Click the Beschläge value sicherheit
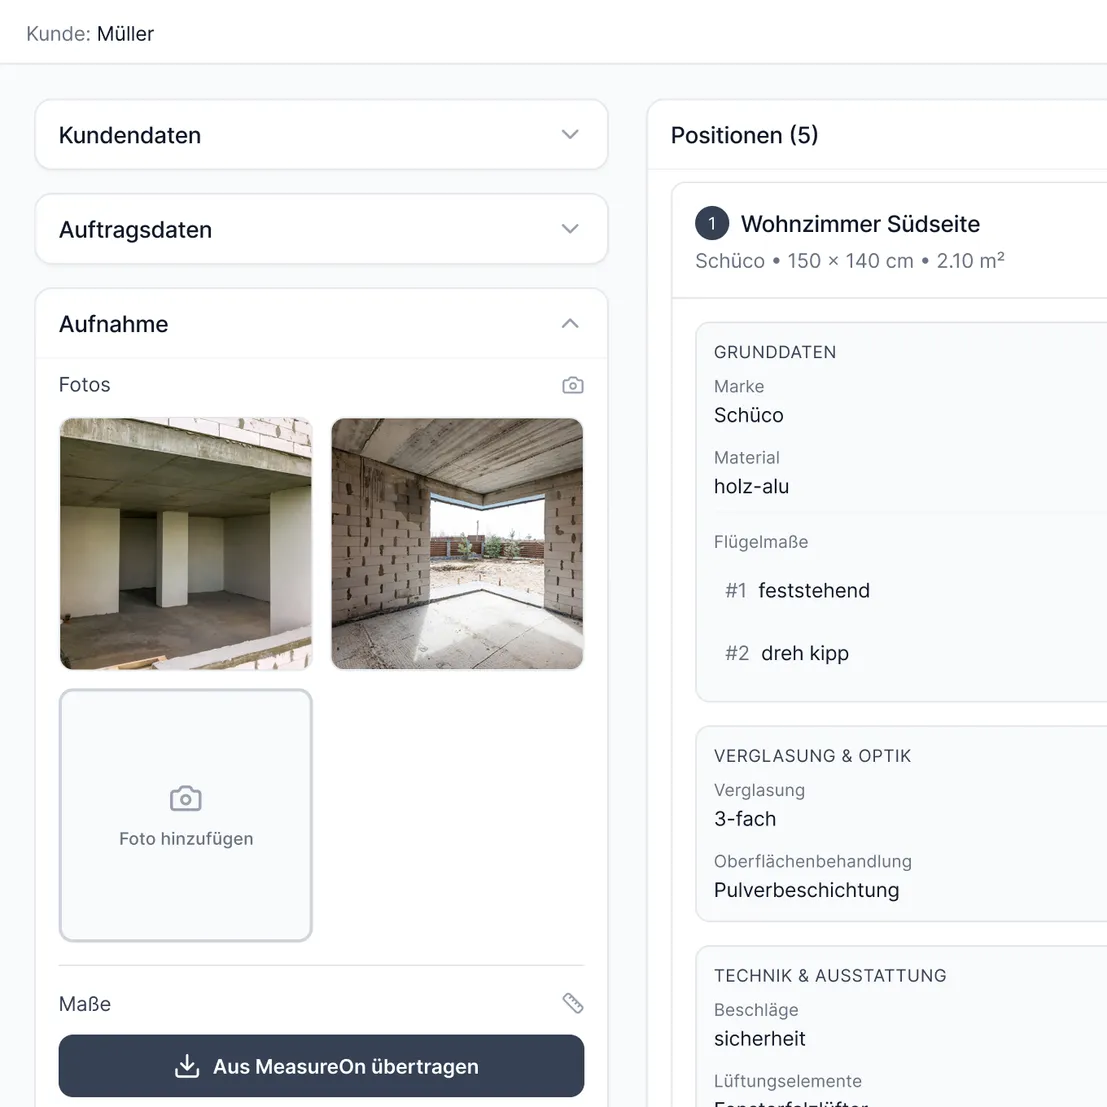This screenshot has height=1107, width=1107. 759,1039
